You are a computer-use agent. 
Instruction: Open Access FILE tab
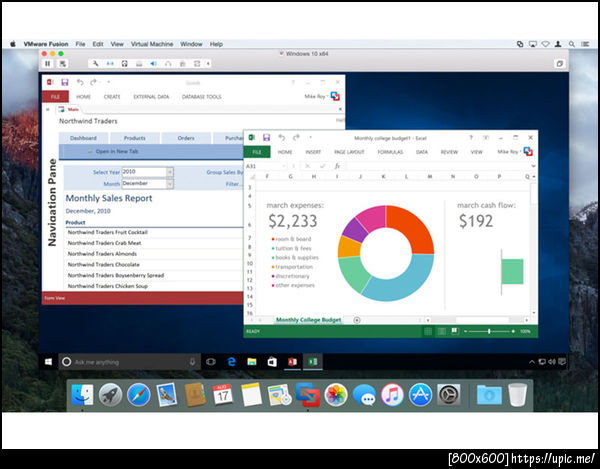click(55, 97)
